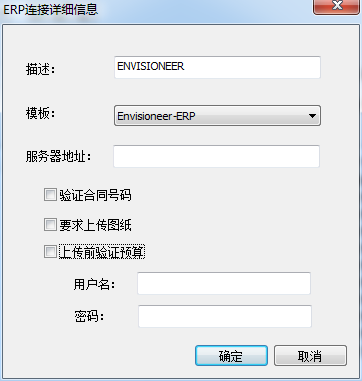Viewport: 362px width, 381px height.
Task: Click the 服务器地址: label
Action: coord(59,156)
